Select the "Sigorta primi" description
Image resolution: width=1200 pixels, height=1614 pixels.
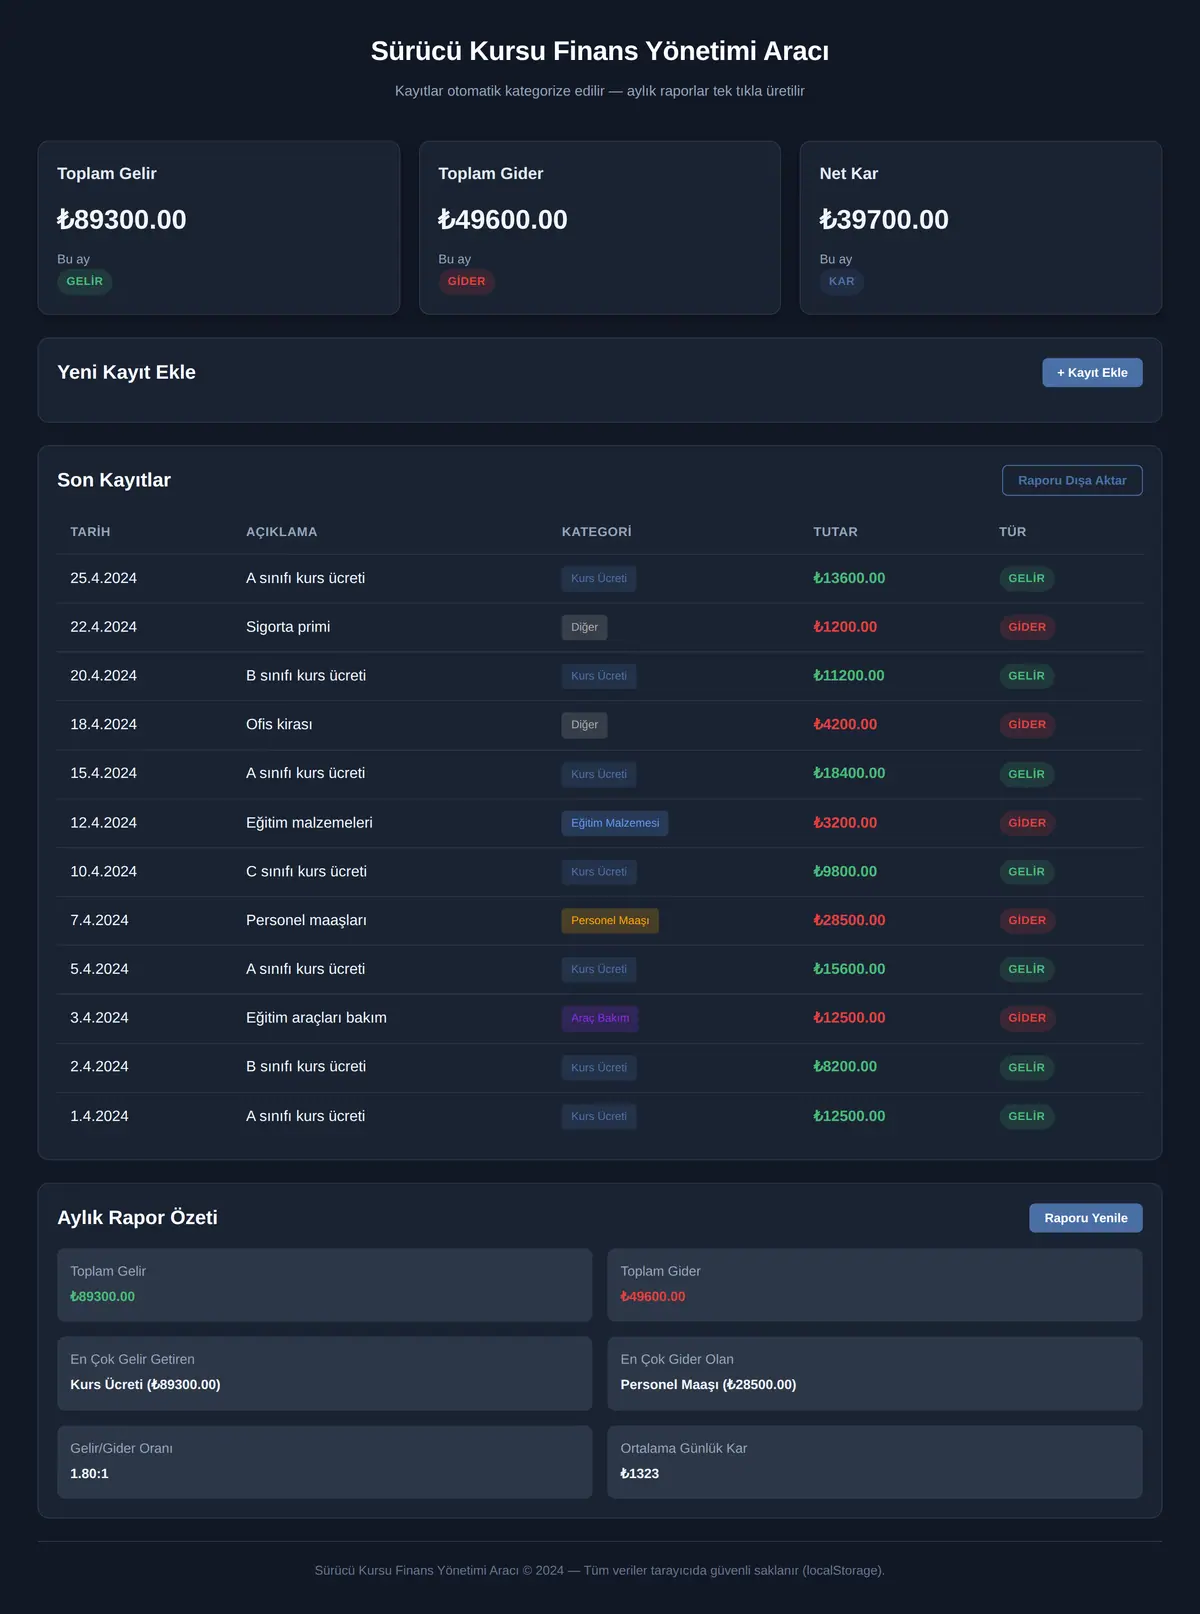[x=288, y=627]
